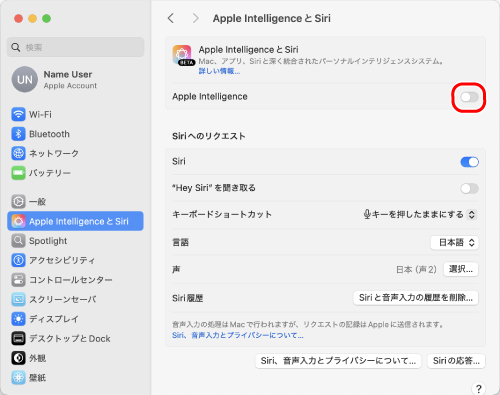Open the アクセシビリティ icon

click(18, 260)
